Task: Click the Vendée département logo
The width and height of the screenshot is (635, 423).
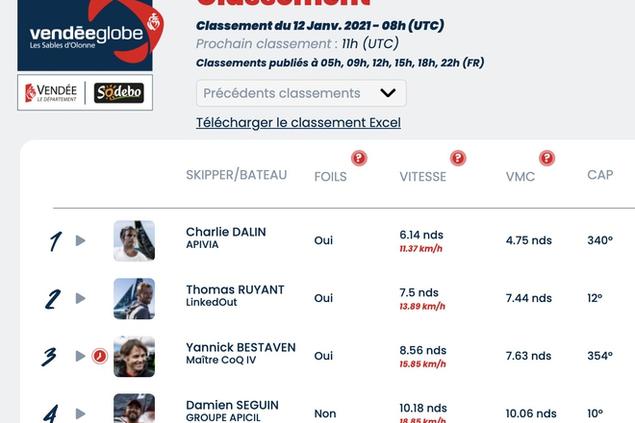Action: (x=51, y=93)
